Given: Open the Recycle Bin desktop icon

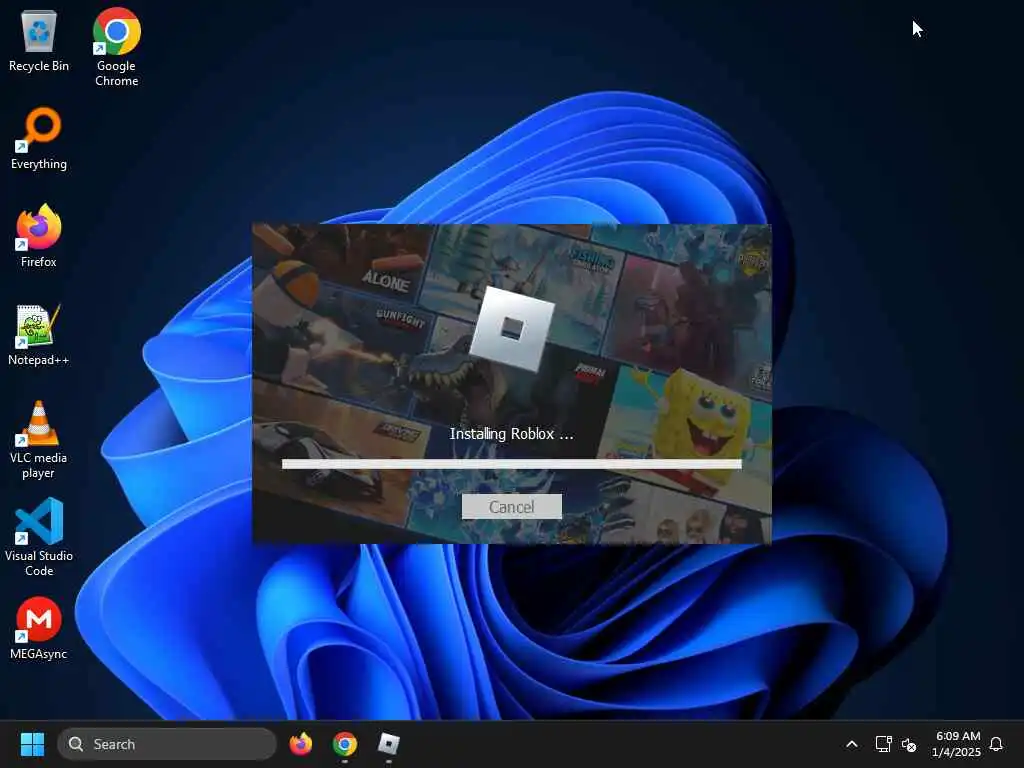Looking at the screenshot, I should [39, 40].
